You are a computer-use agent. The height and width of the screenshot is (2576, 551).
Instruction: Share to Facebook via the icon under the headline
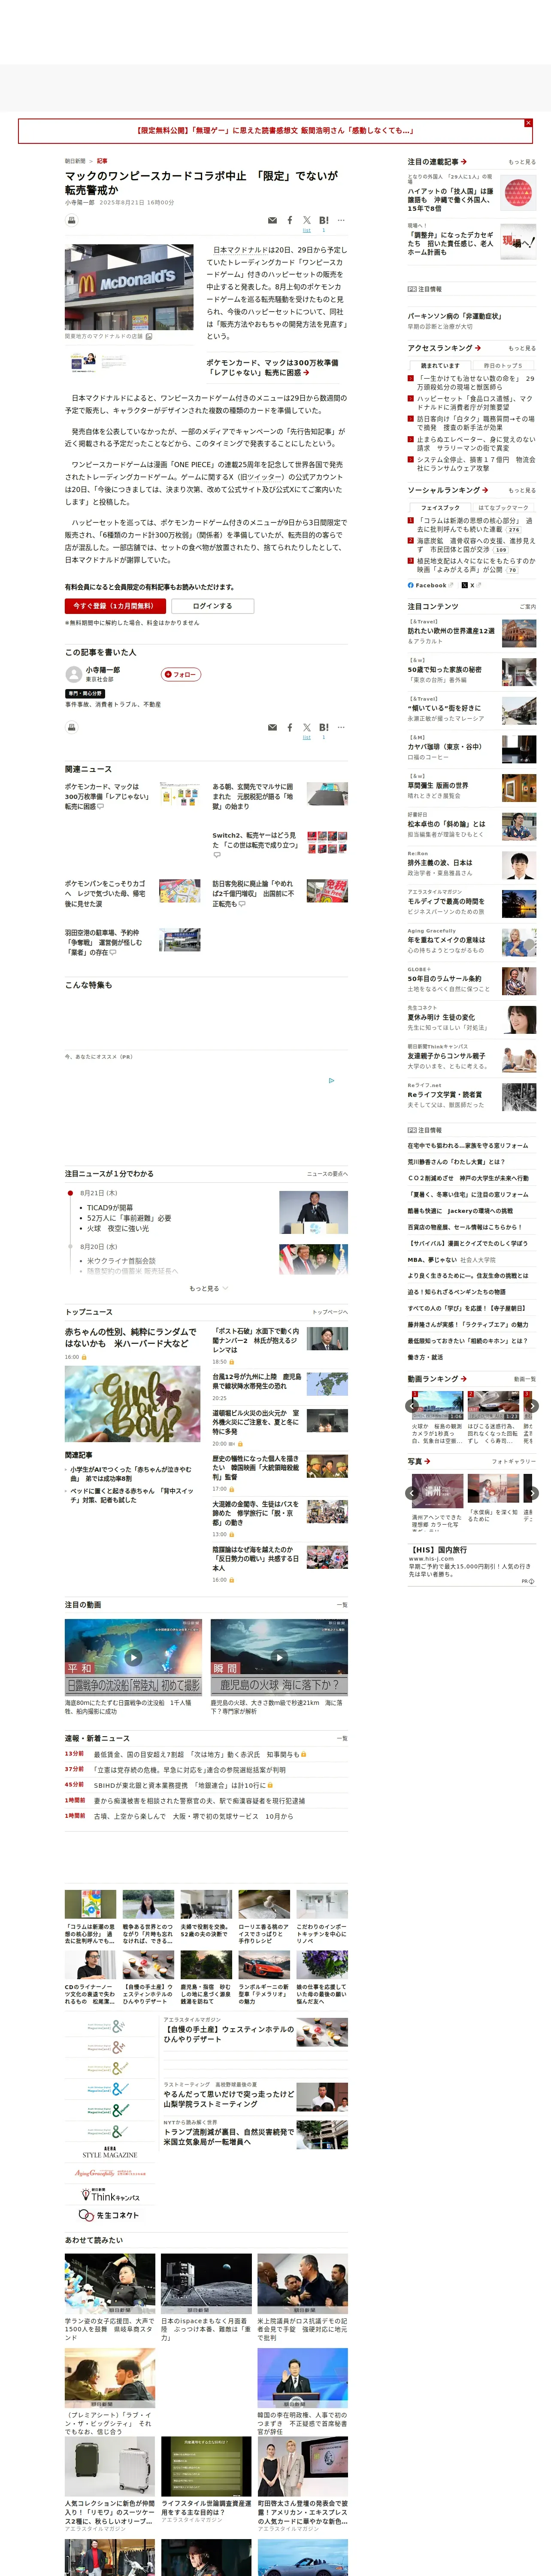coord(290,220)
